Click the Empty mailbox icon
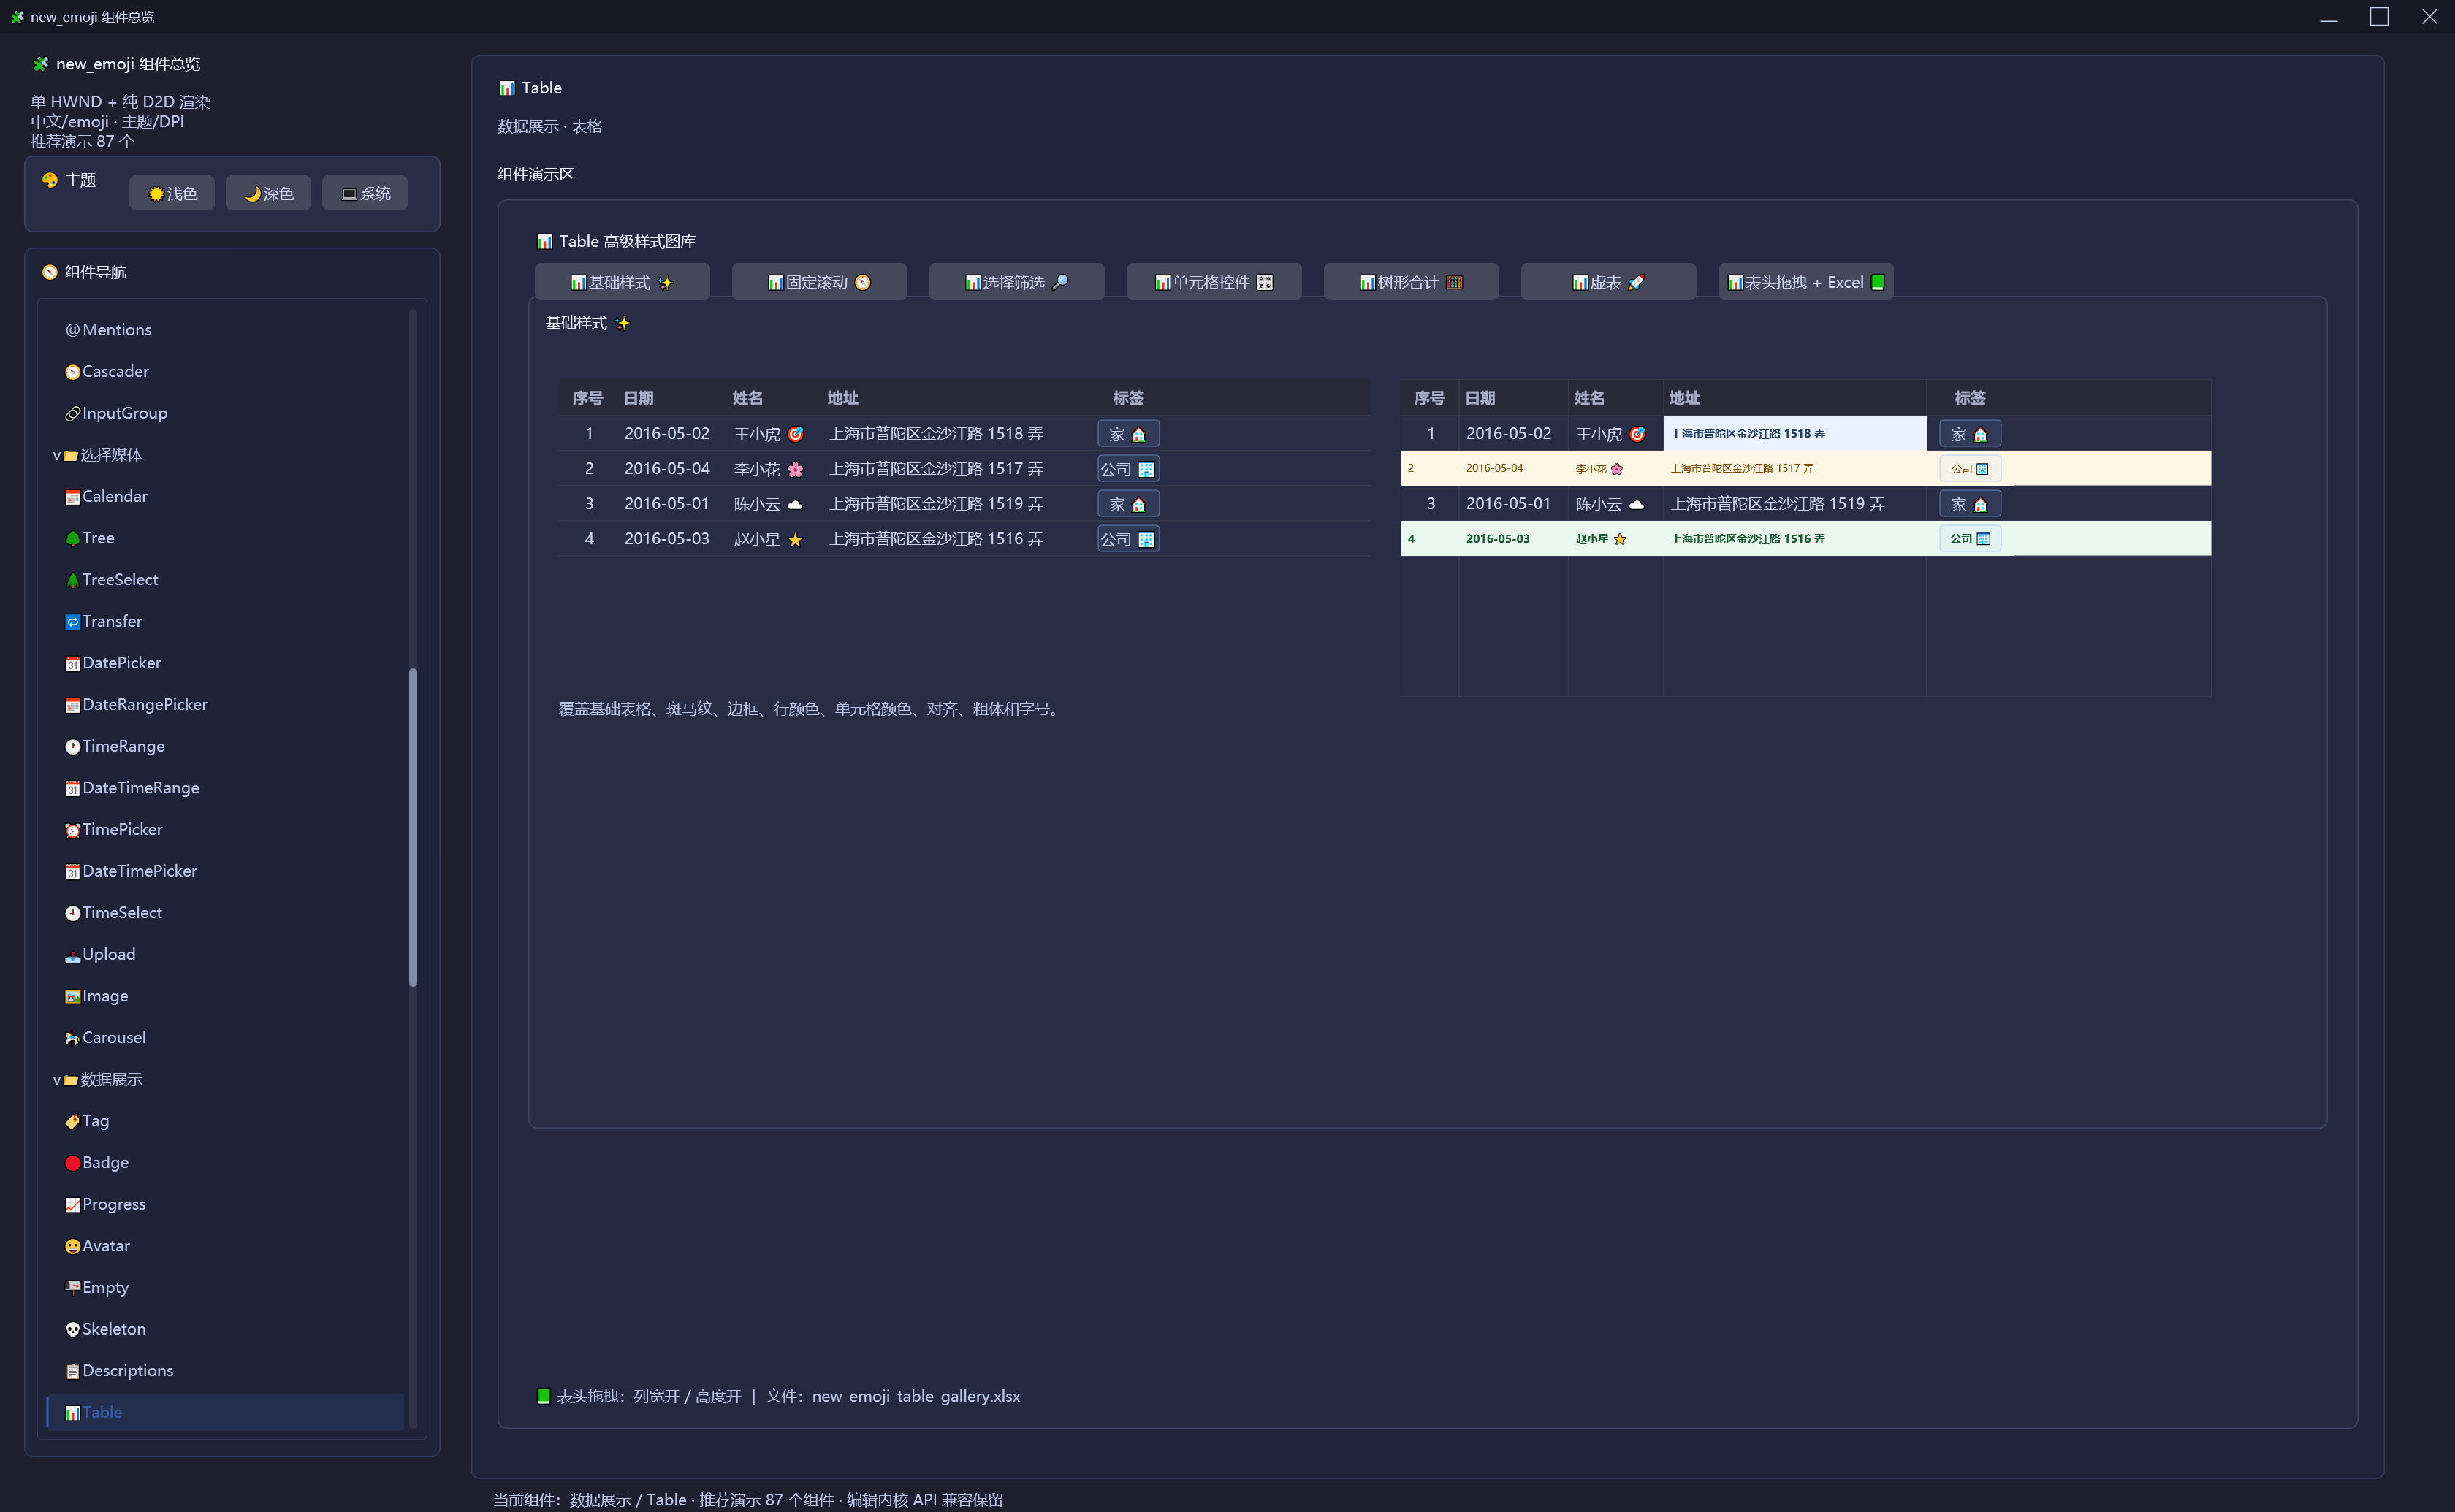Image resolution: width=2455 pixels, height=1512 pixels. click(x=72, y=1288)
